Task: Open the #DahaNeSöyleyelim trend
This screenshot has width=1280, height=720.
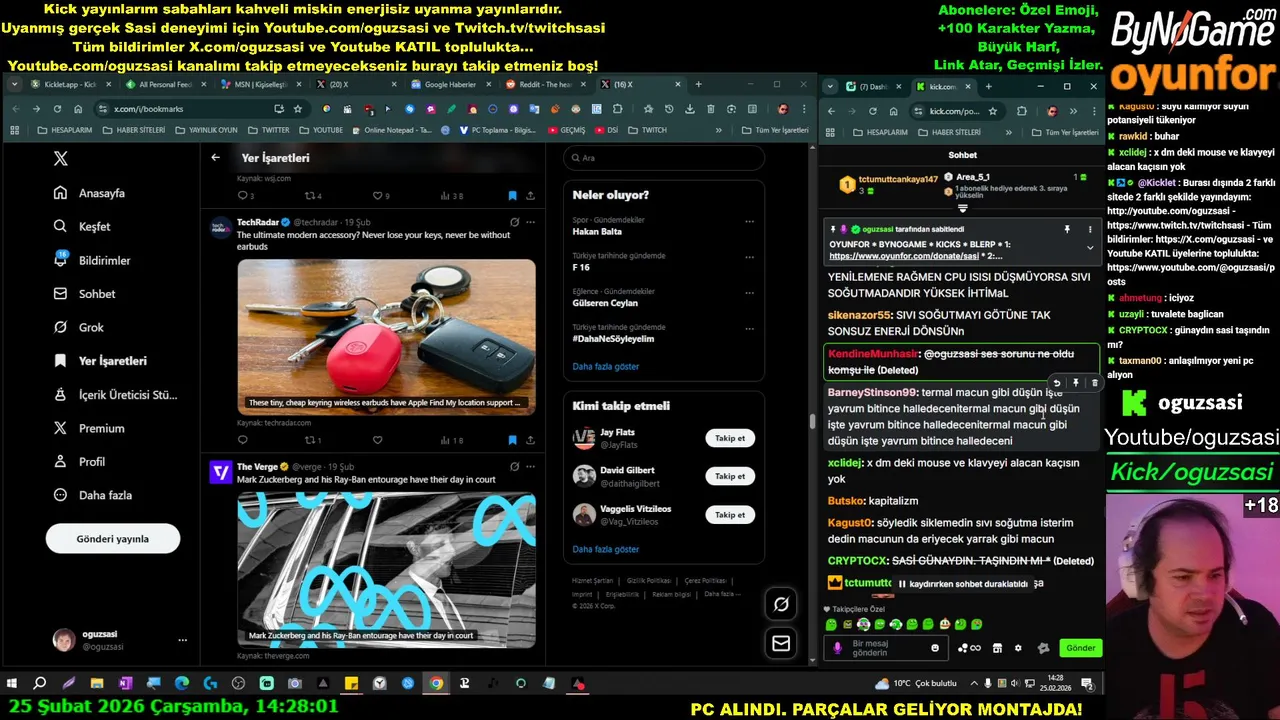Action: (613, 339)
